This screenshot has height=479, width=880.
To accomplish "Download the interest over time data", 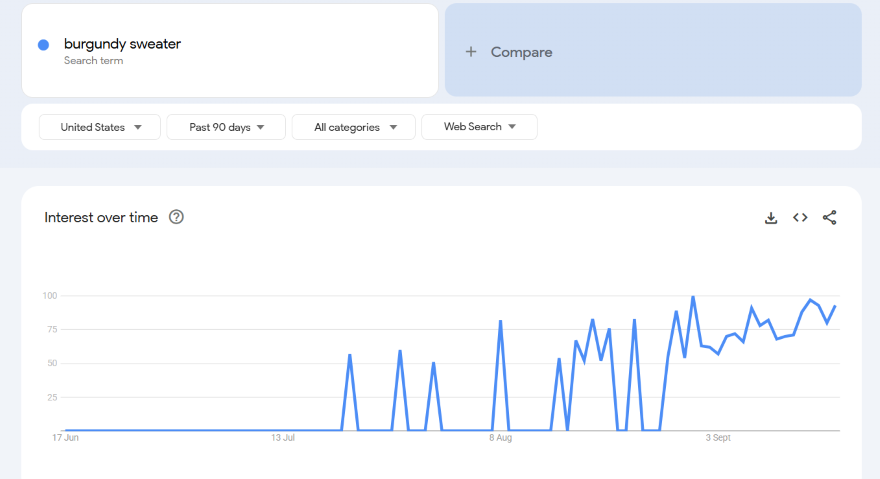I will point(771,218).
